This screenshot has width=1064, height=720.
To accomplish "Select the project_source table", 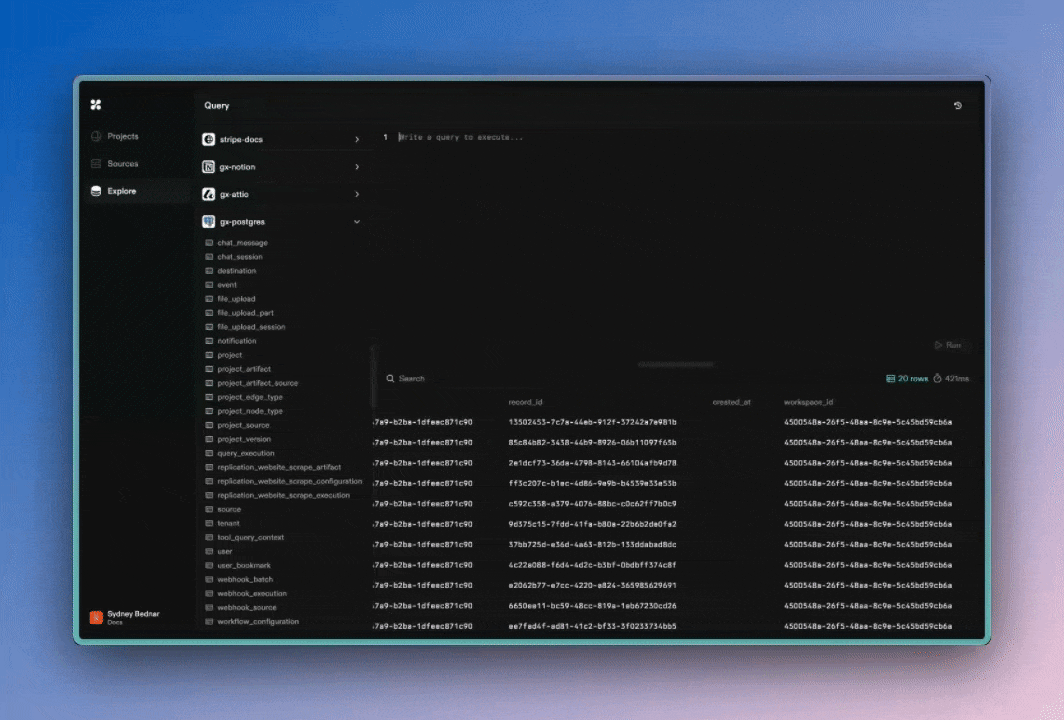I will click(x=243, y=425).
